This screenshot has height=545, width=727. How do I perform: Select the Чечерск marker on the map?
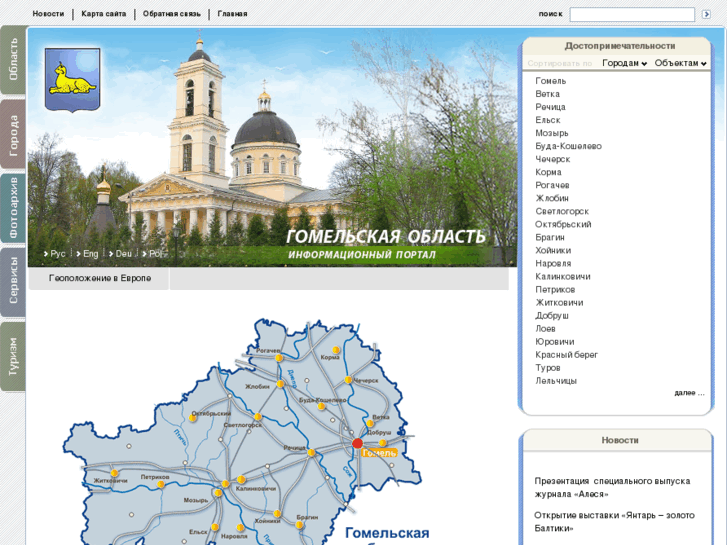tap(348, 380)
